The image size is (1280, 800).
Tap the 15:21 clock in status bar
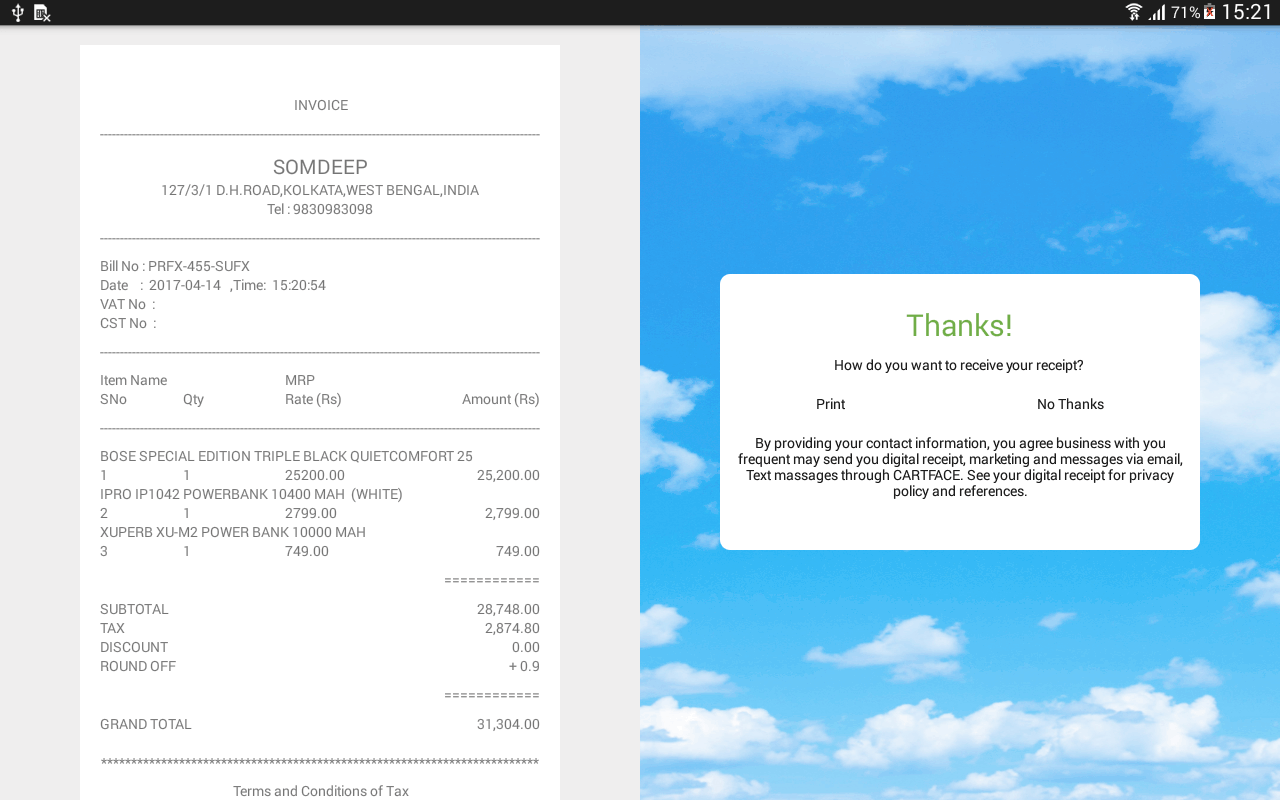[x=1247, y=12]
